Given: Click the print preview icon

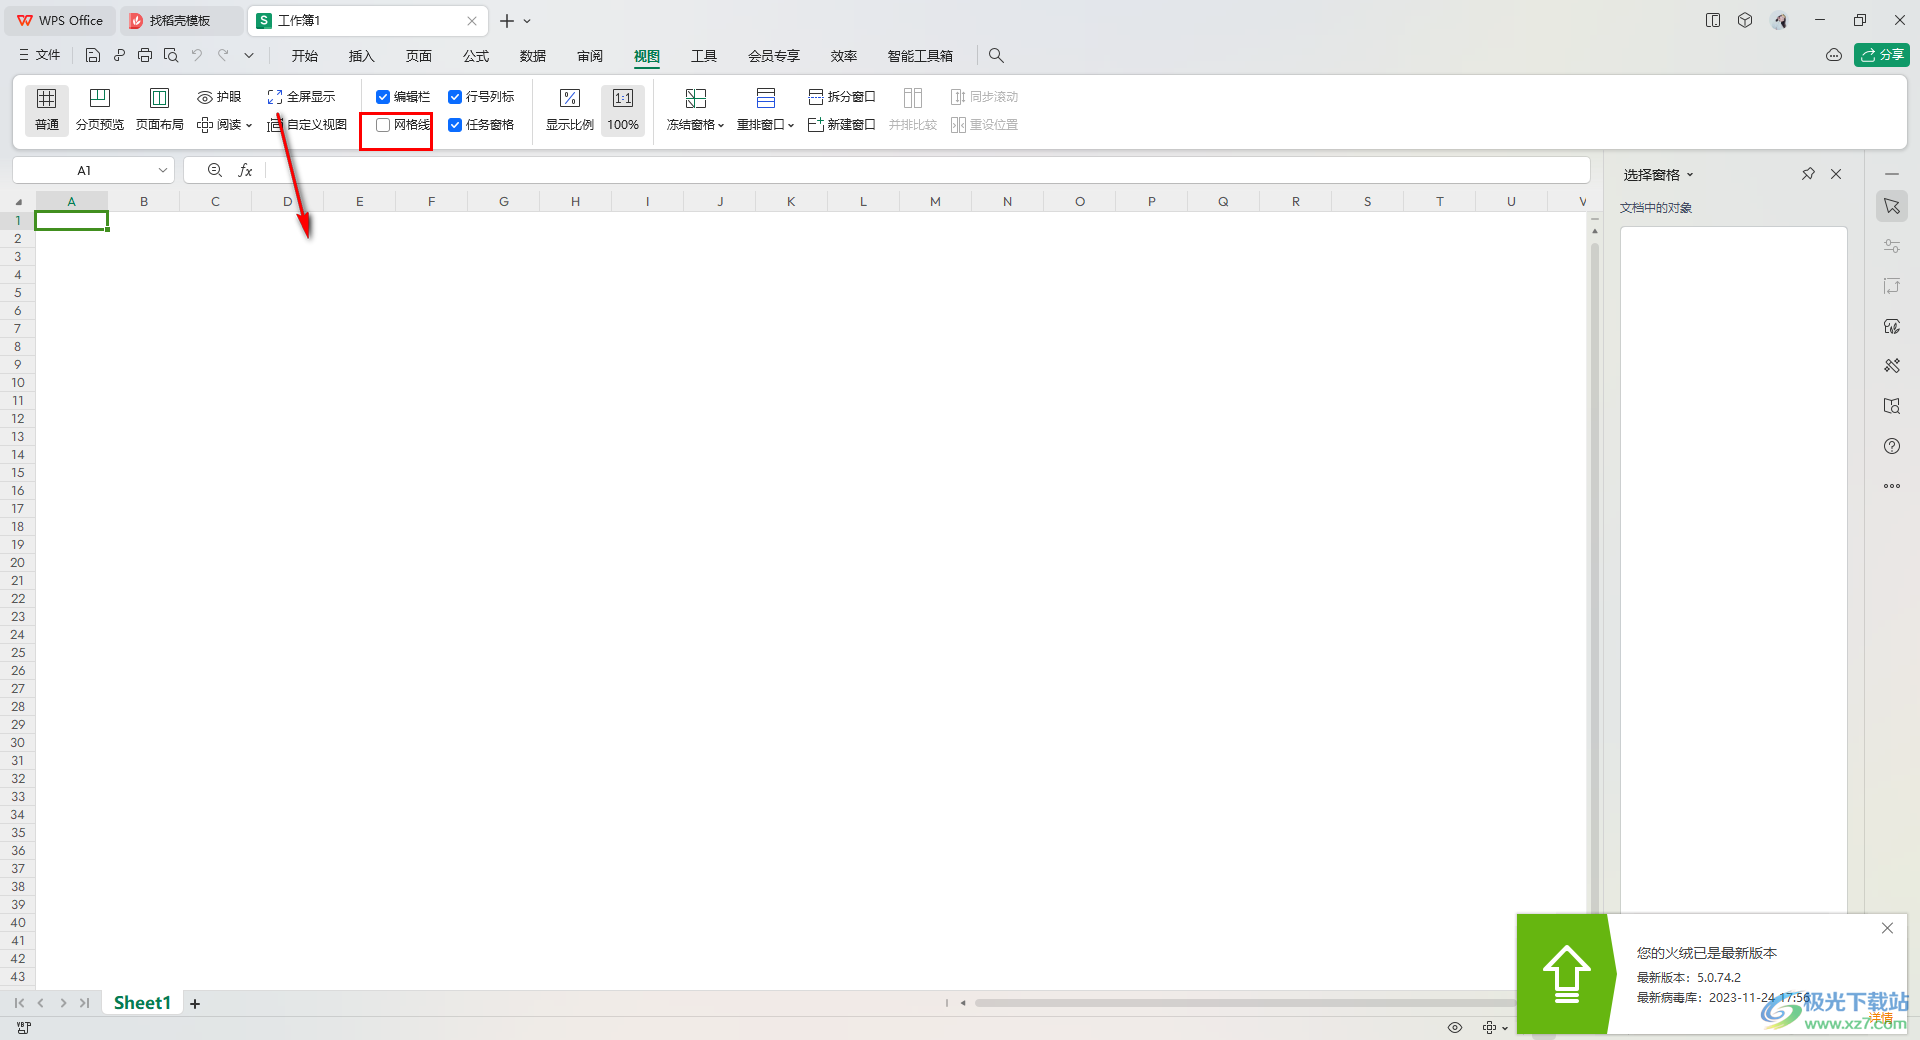Looking at the screenshot, I should tap(171, 55).
